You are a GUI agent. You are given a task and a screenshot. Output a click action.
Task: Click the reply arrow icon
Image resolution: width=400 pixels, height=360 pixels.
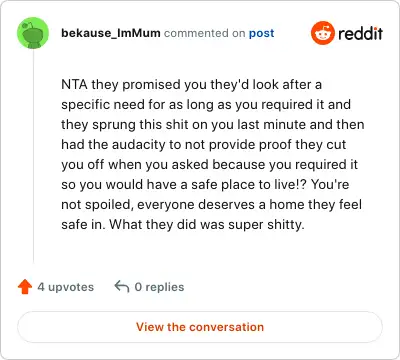[122, 286]
